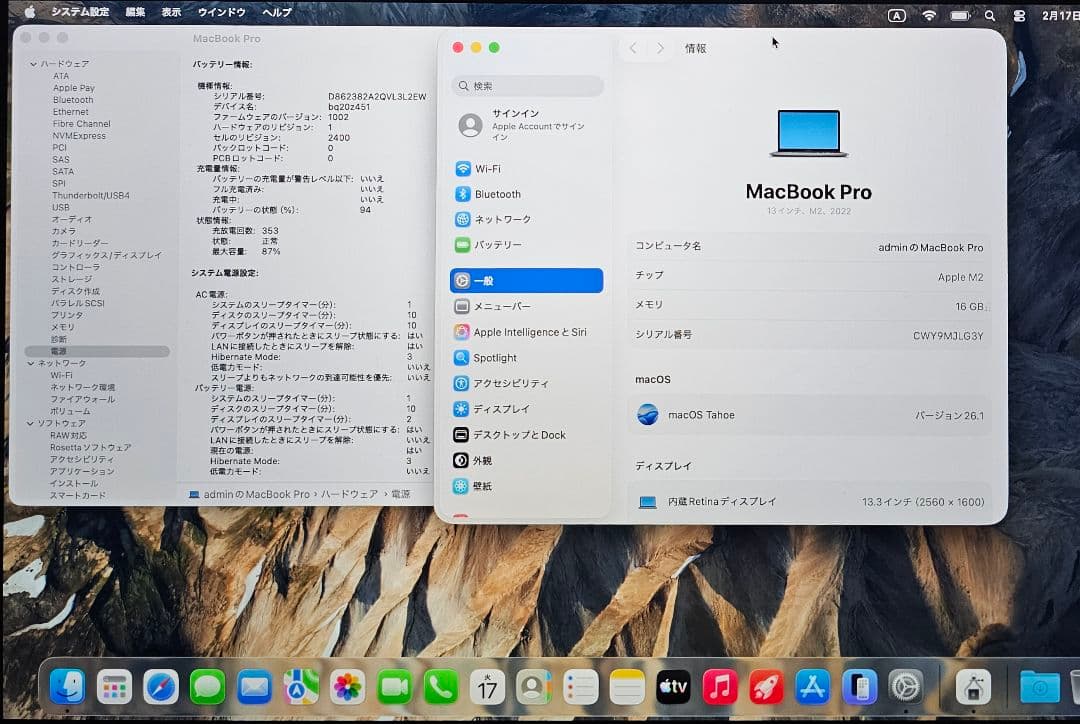Image resolution: width=1080 pixels, height=724 pixels.
Task: Open Messages from the Dock
Action: pos(207,687)
